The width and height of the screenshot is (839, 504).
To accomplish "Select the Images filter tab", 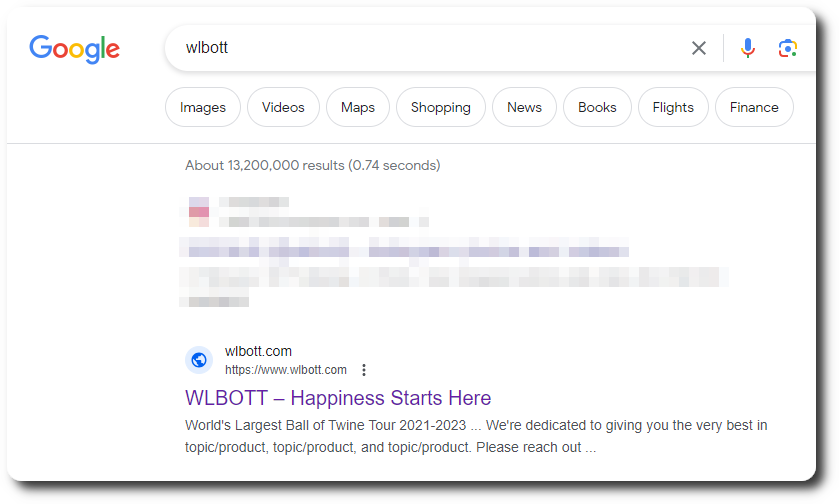I will point(203,108).
